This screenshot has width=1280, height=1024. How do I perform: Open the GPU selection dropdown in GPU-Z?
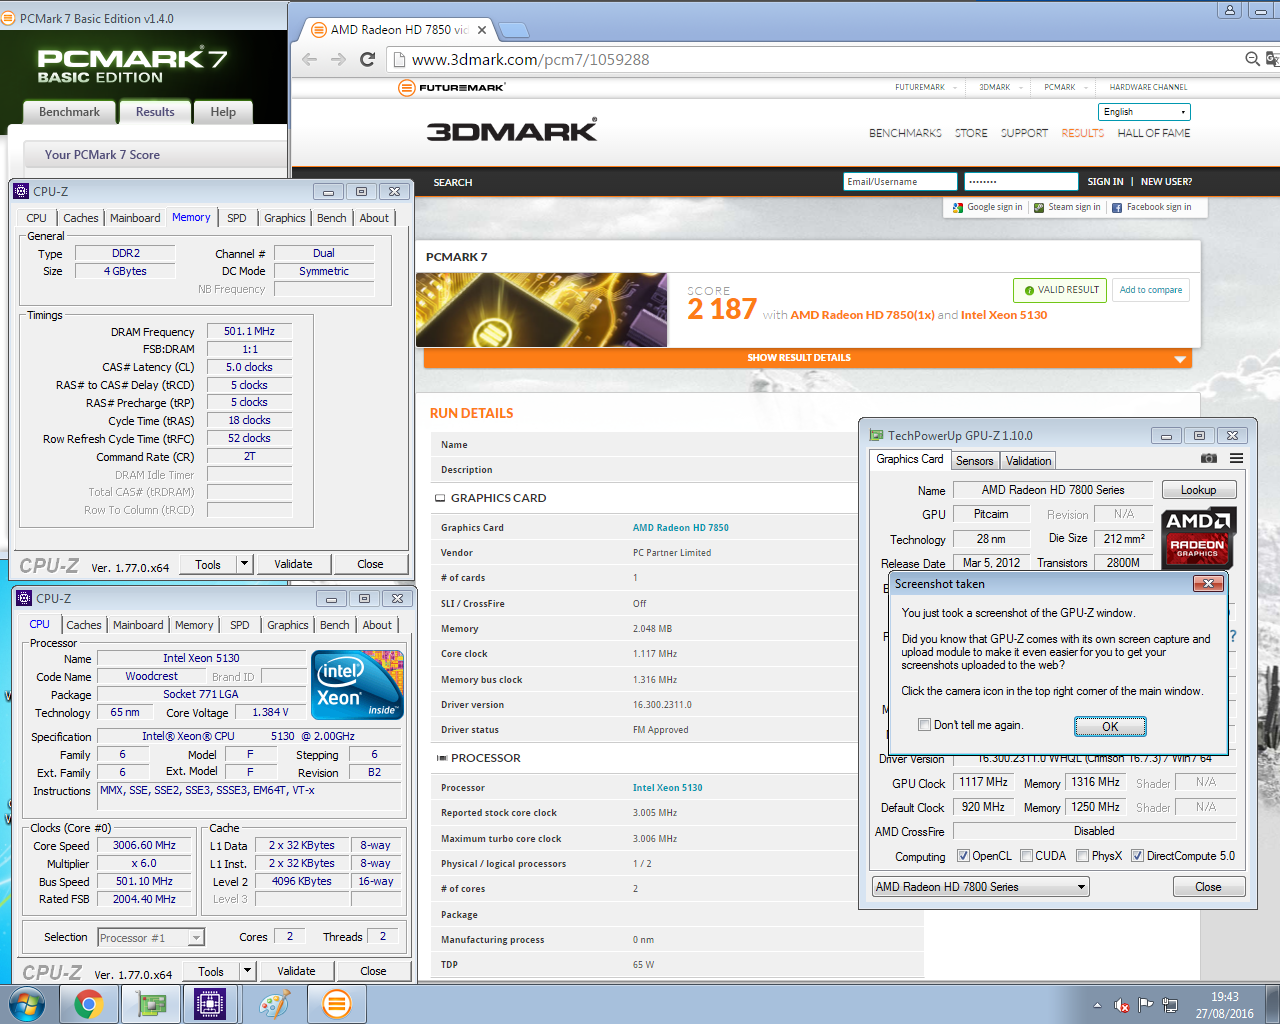pos(981,887)
